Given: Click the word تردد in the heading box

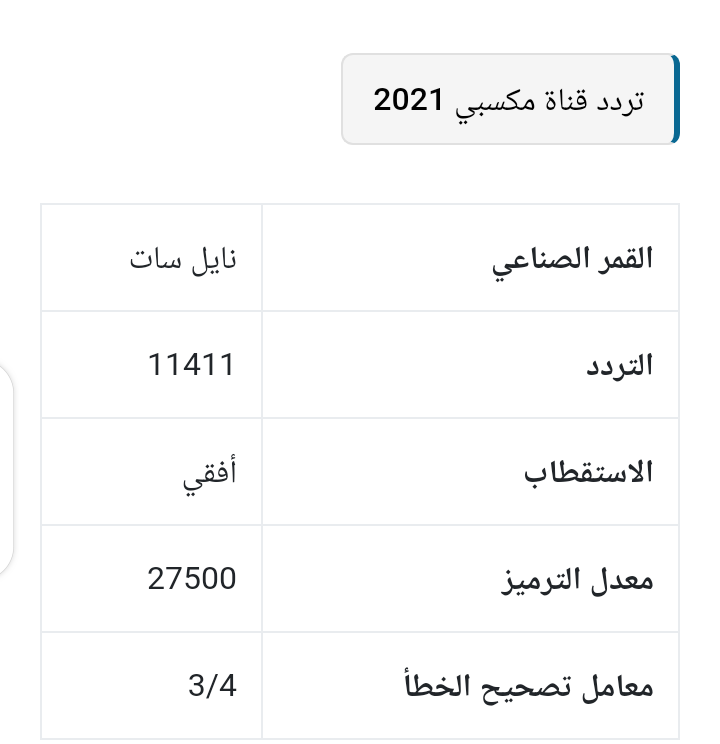Looking at the screenshot, I should (x=620, y=101).
